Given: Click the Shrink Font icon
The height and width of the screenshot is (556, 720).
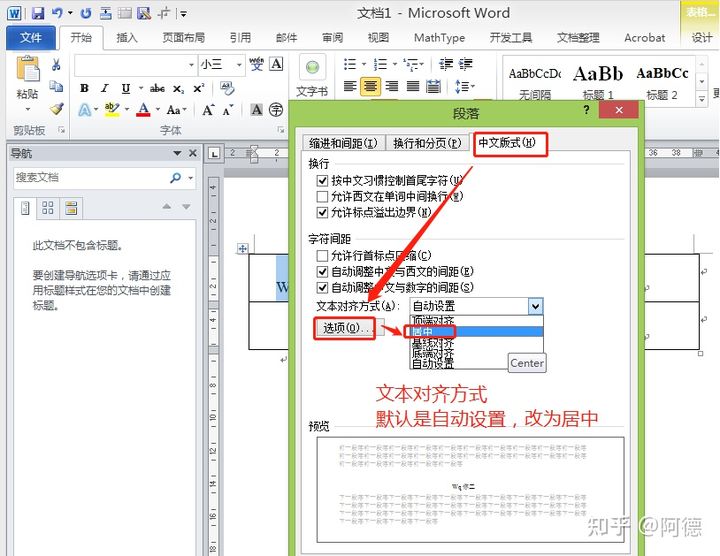Looking at the screenshot, I should tap(228, 110).
